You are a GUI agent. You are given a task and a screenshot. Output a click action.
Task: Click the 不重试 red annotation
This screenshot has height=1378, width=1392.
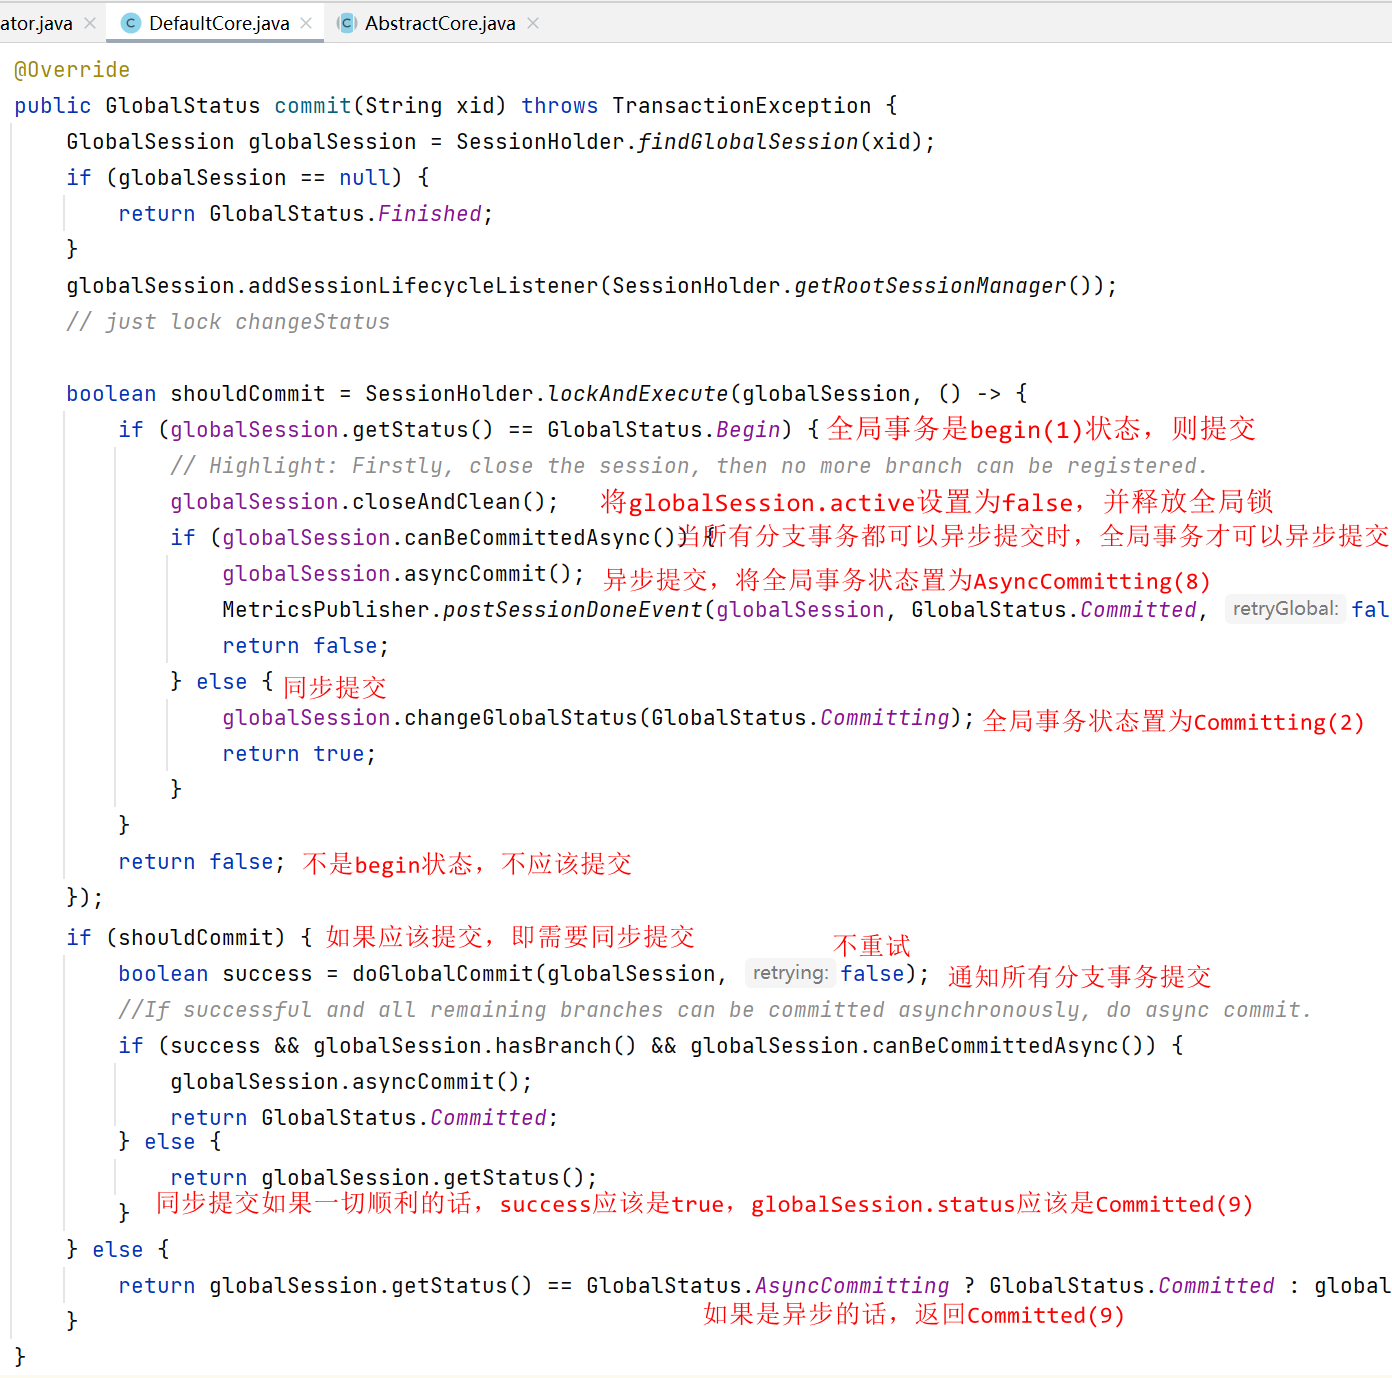(x=871, y=946)
